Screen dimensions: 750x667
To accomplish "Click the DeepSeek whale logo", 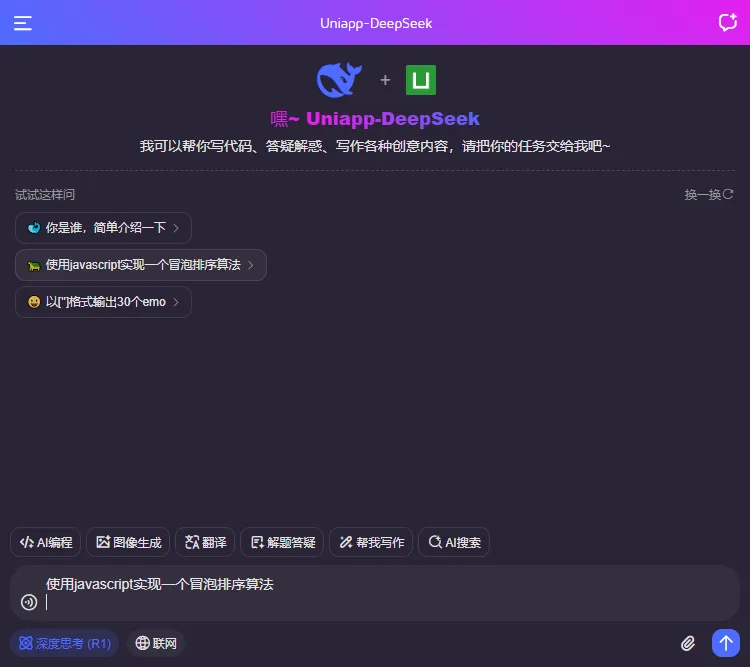I will 339,80.
